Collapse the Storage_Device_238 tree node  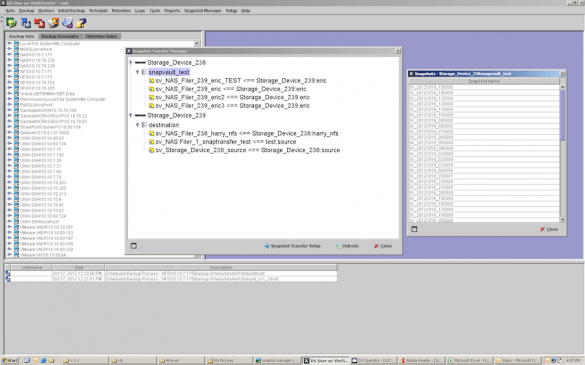[x=131, y=62]
